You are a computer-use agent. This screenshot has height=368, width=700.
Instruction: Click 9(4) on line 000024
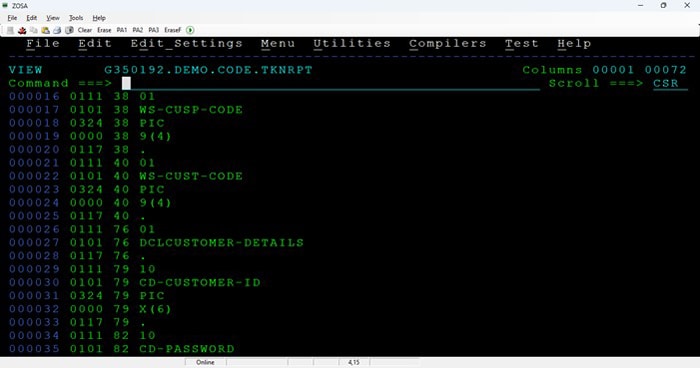(x=155, y=203)
